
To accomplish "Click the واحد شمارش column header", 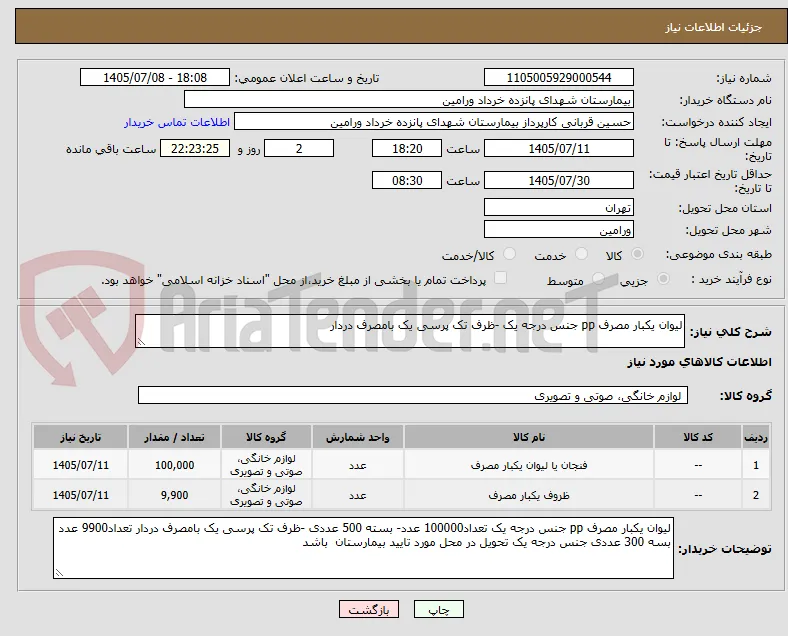I will pyautogui.click(x=357, y=437).
